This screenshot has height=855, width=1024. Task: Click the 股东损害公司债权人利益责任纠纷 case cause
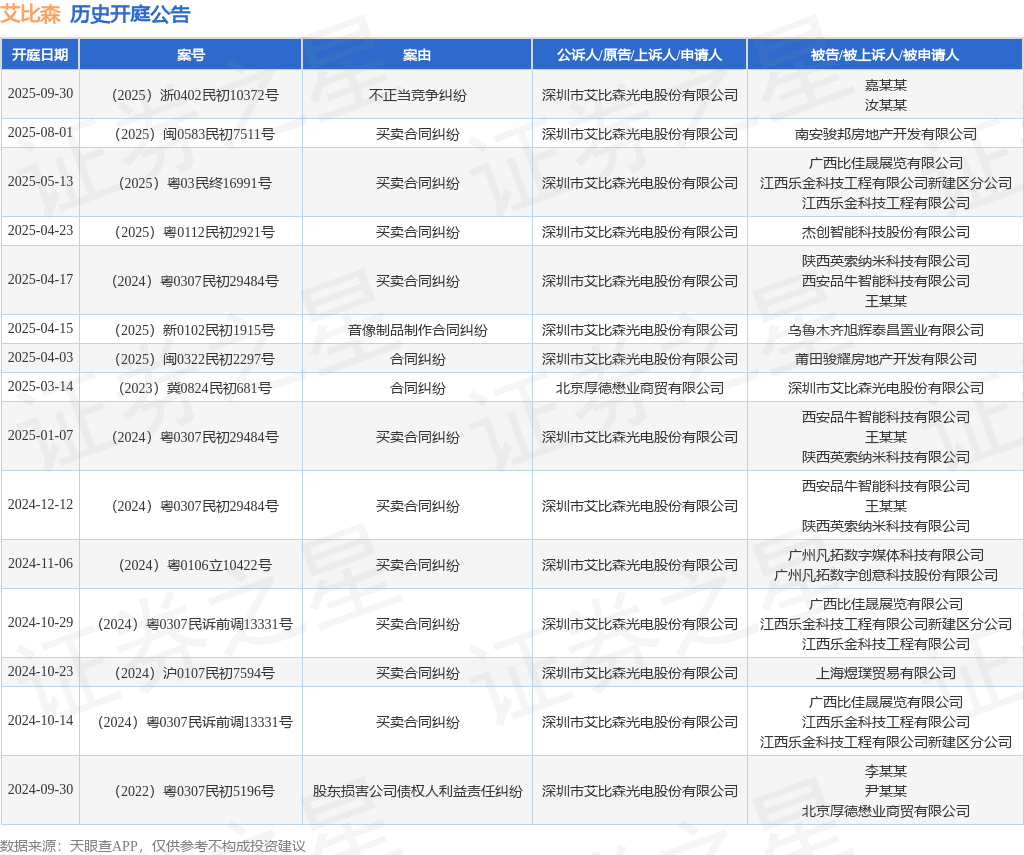tap(417, 791)
